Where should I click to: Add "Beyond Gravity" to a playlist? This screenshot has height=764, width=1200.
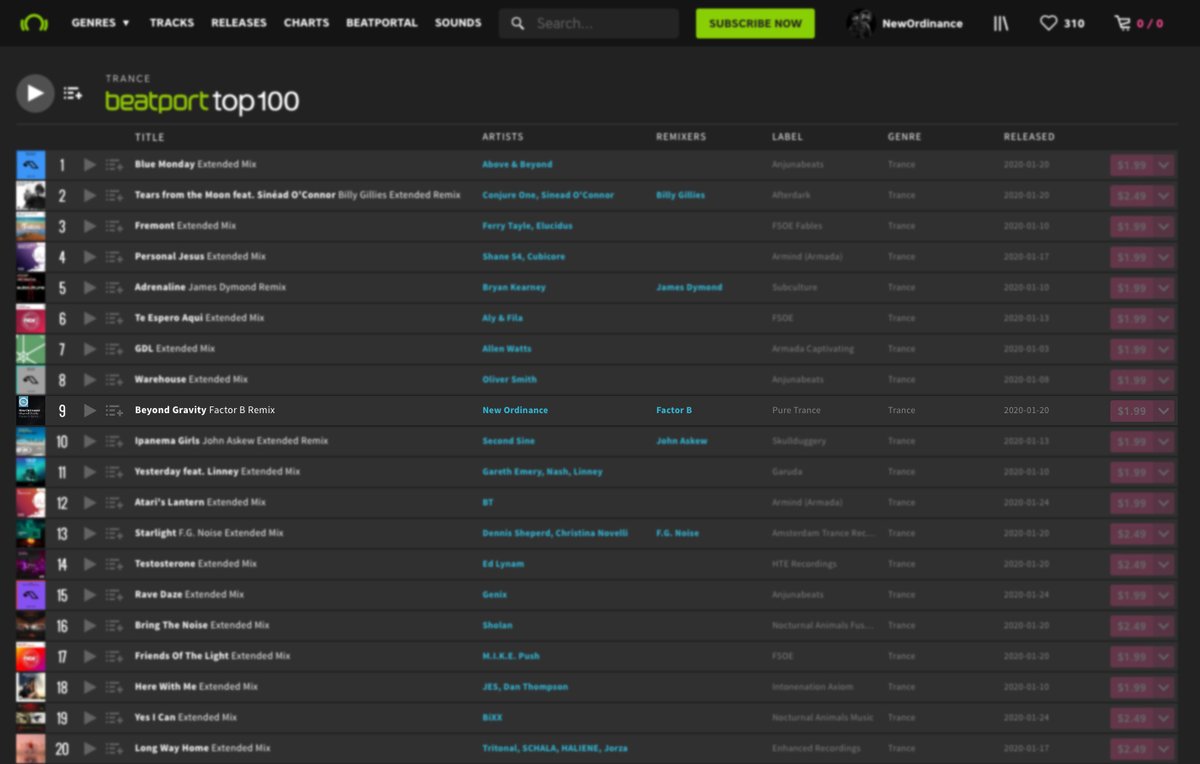coord(114,410)
